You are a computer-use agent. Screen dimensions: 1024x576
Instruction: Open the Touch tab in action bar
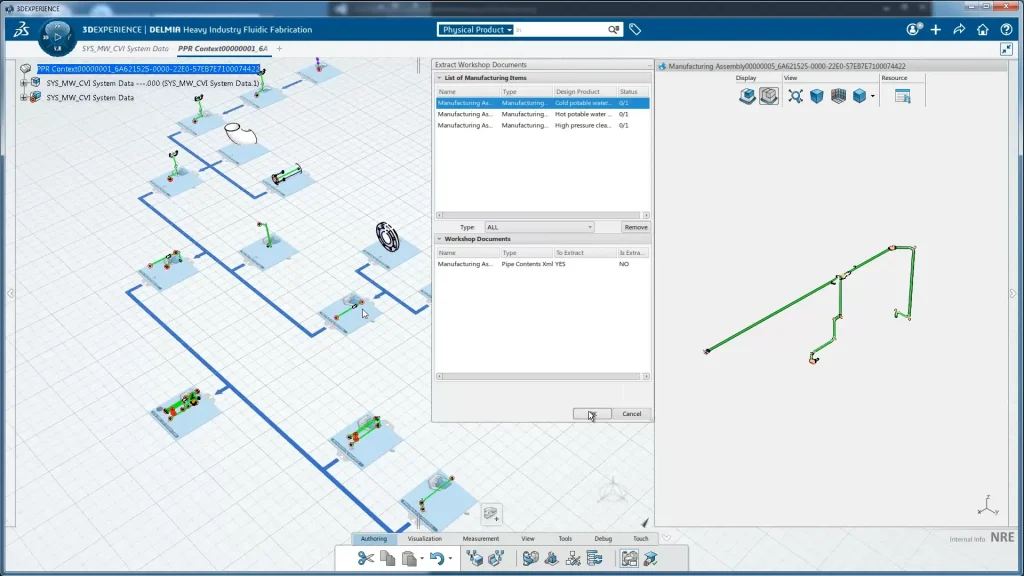pyautogui.click(x=641, y=539)
